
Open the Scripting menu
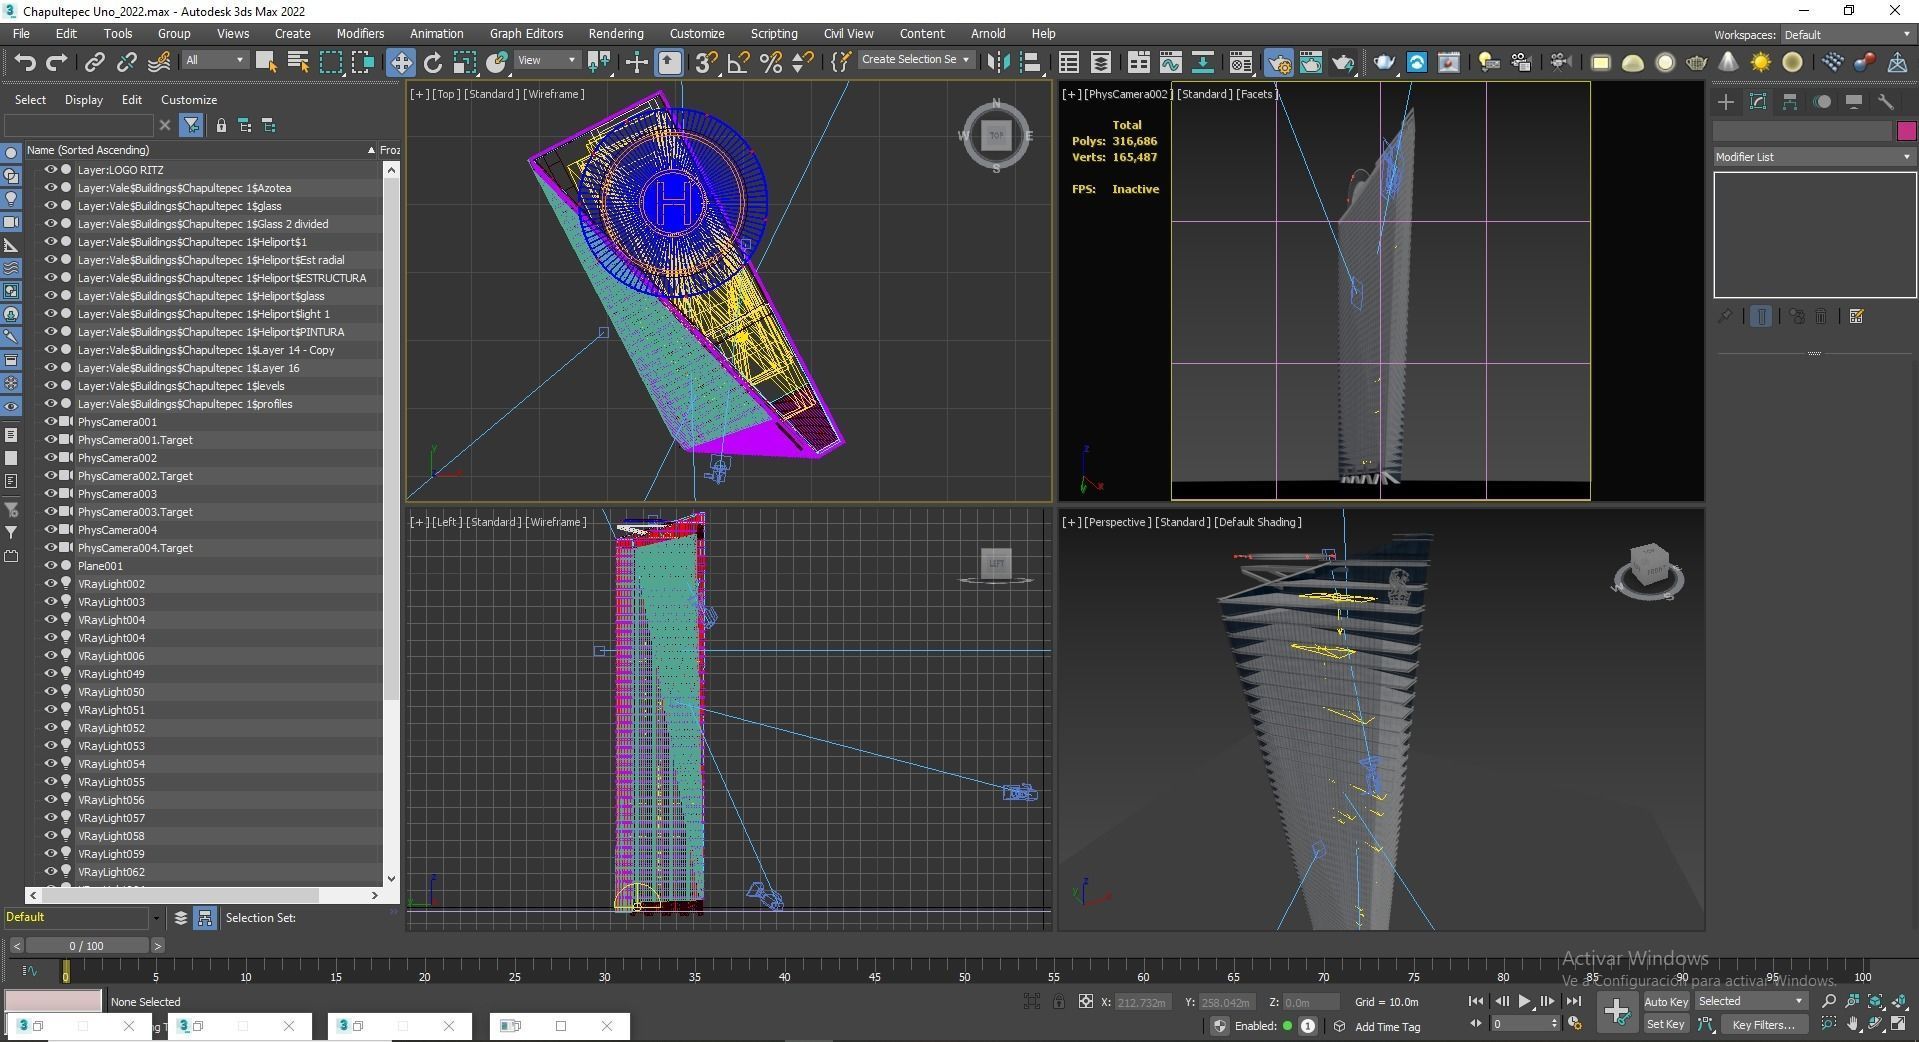coord(774,33)
